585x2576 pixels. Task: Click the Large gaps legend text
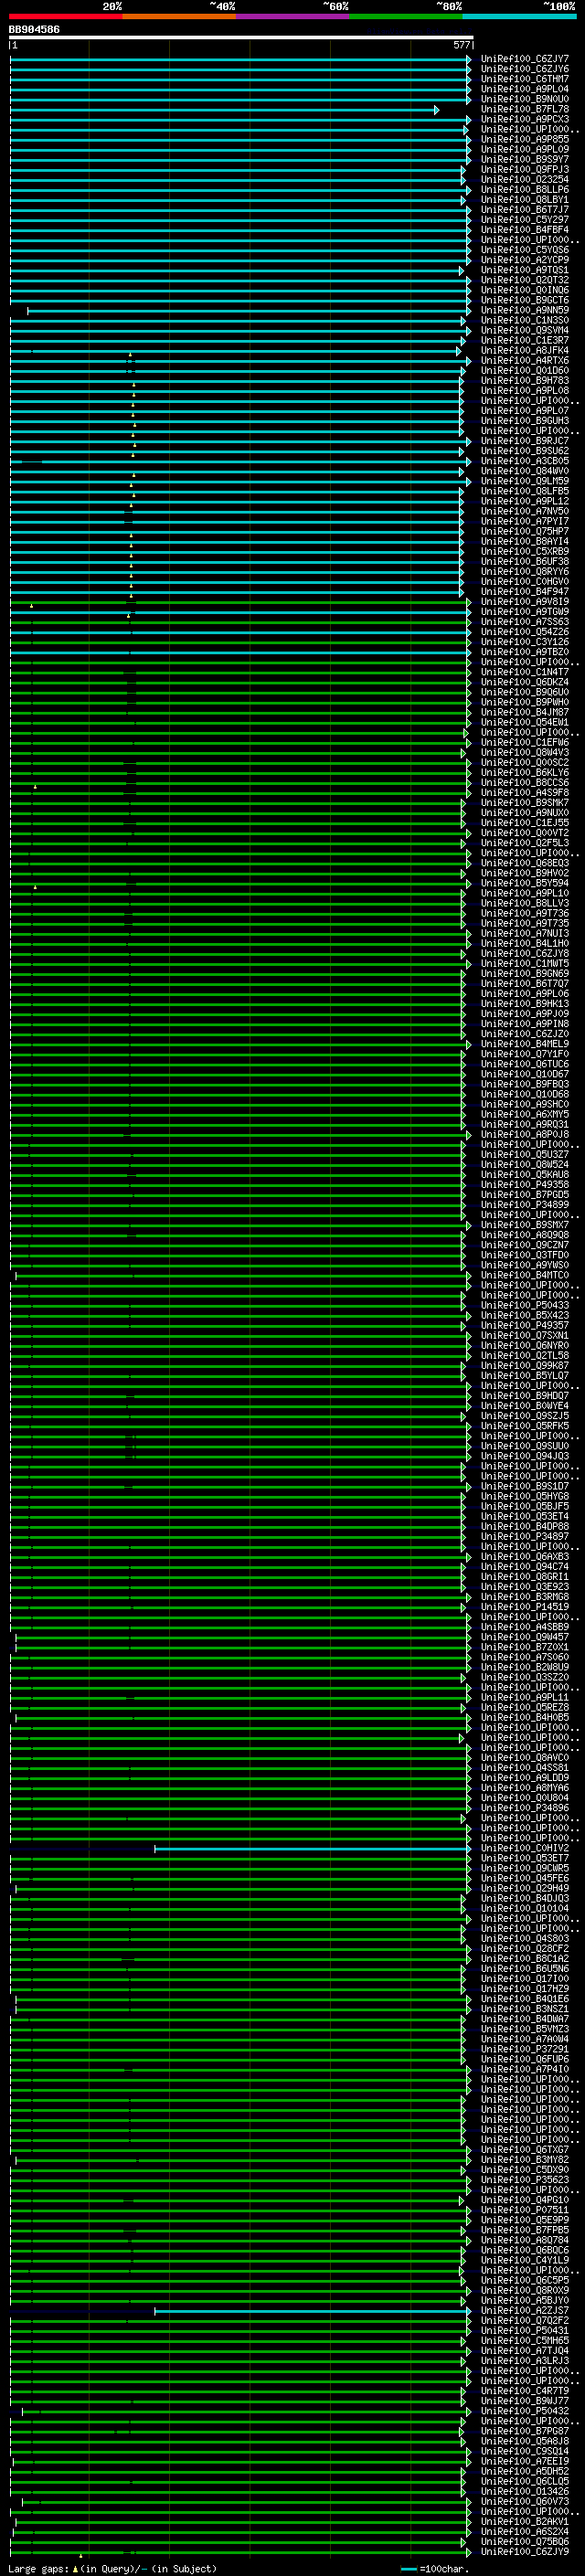coord(113,2569)
